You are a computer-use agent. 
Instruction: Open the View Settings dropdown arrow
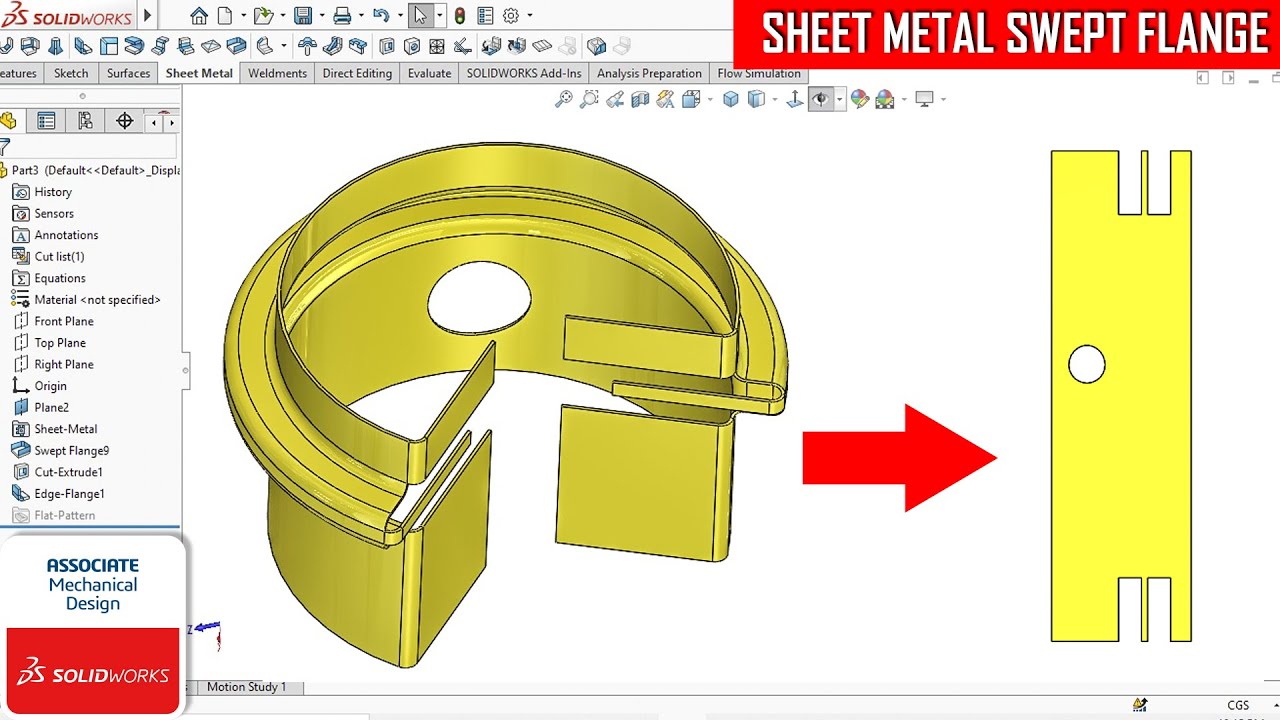pos(942,99)
